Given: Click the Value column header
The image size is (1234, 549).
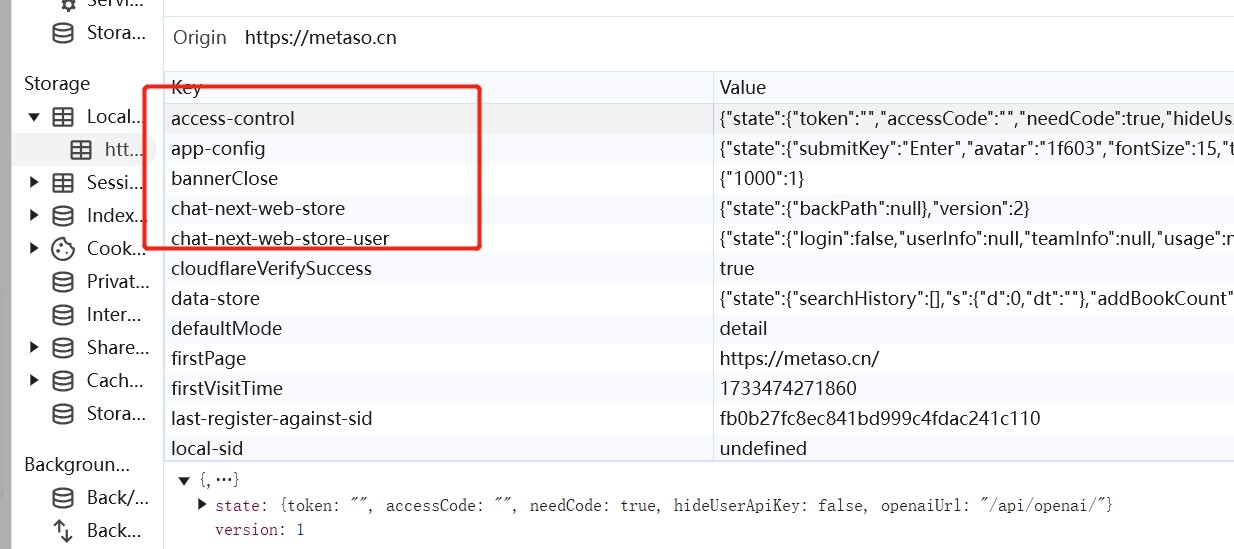Looking at the screenshot, I should pyautogui.click(x=974, y=88).
